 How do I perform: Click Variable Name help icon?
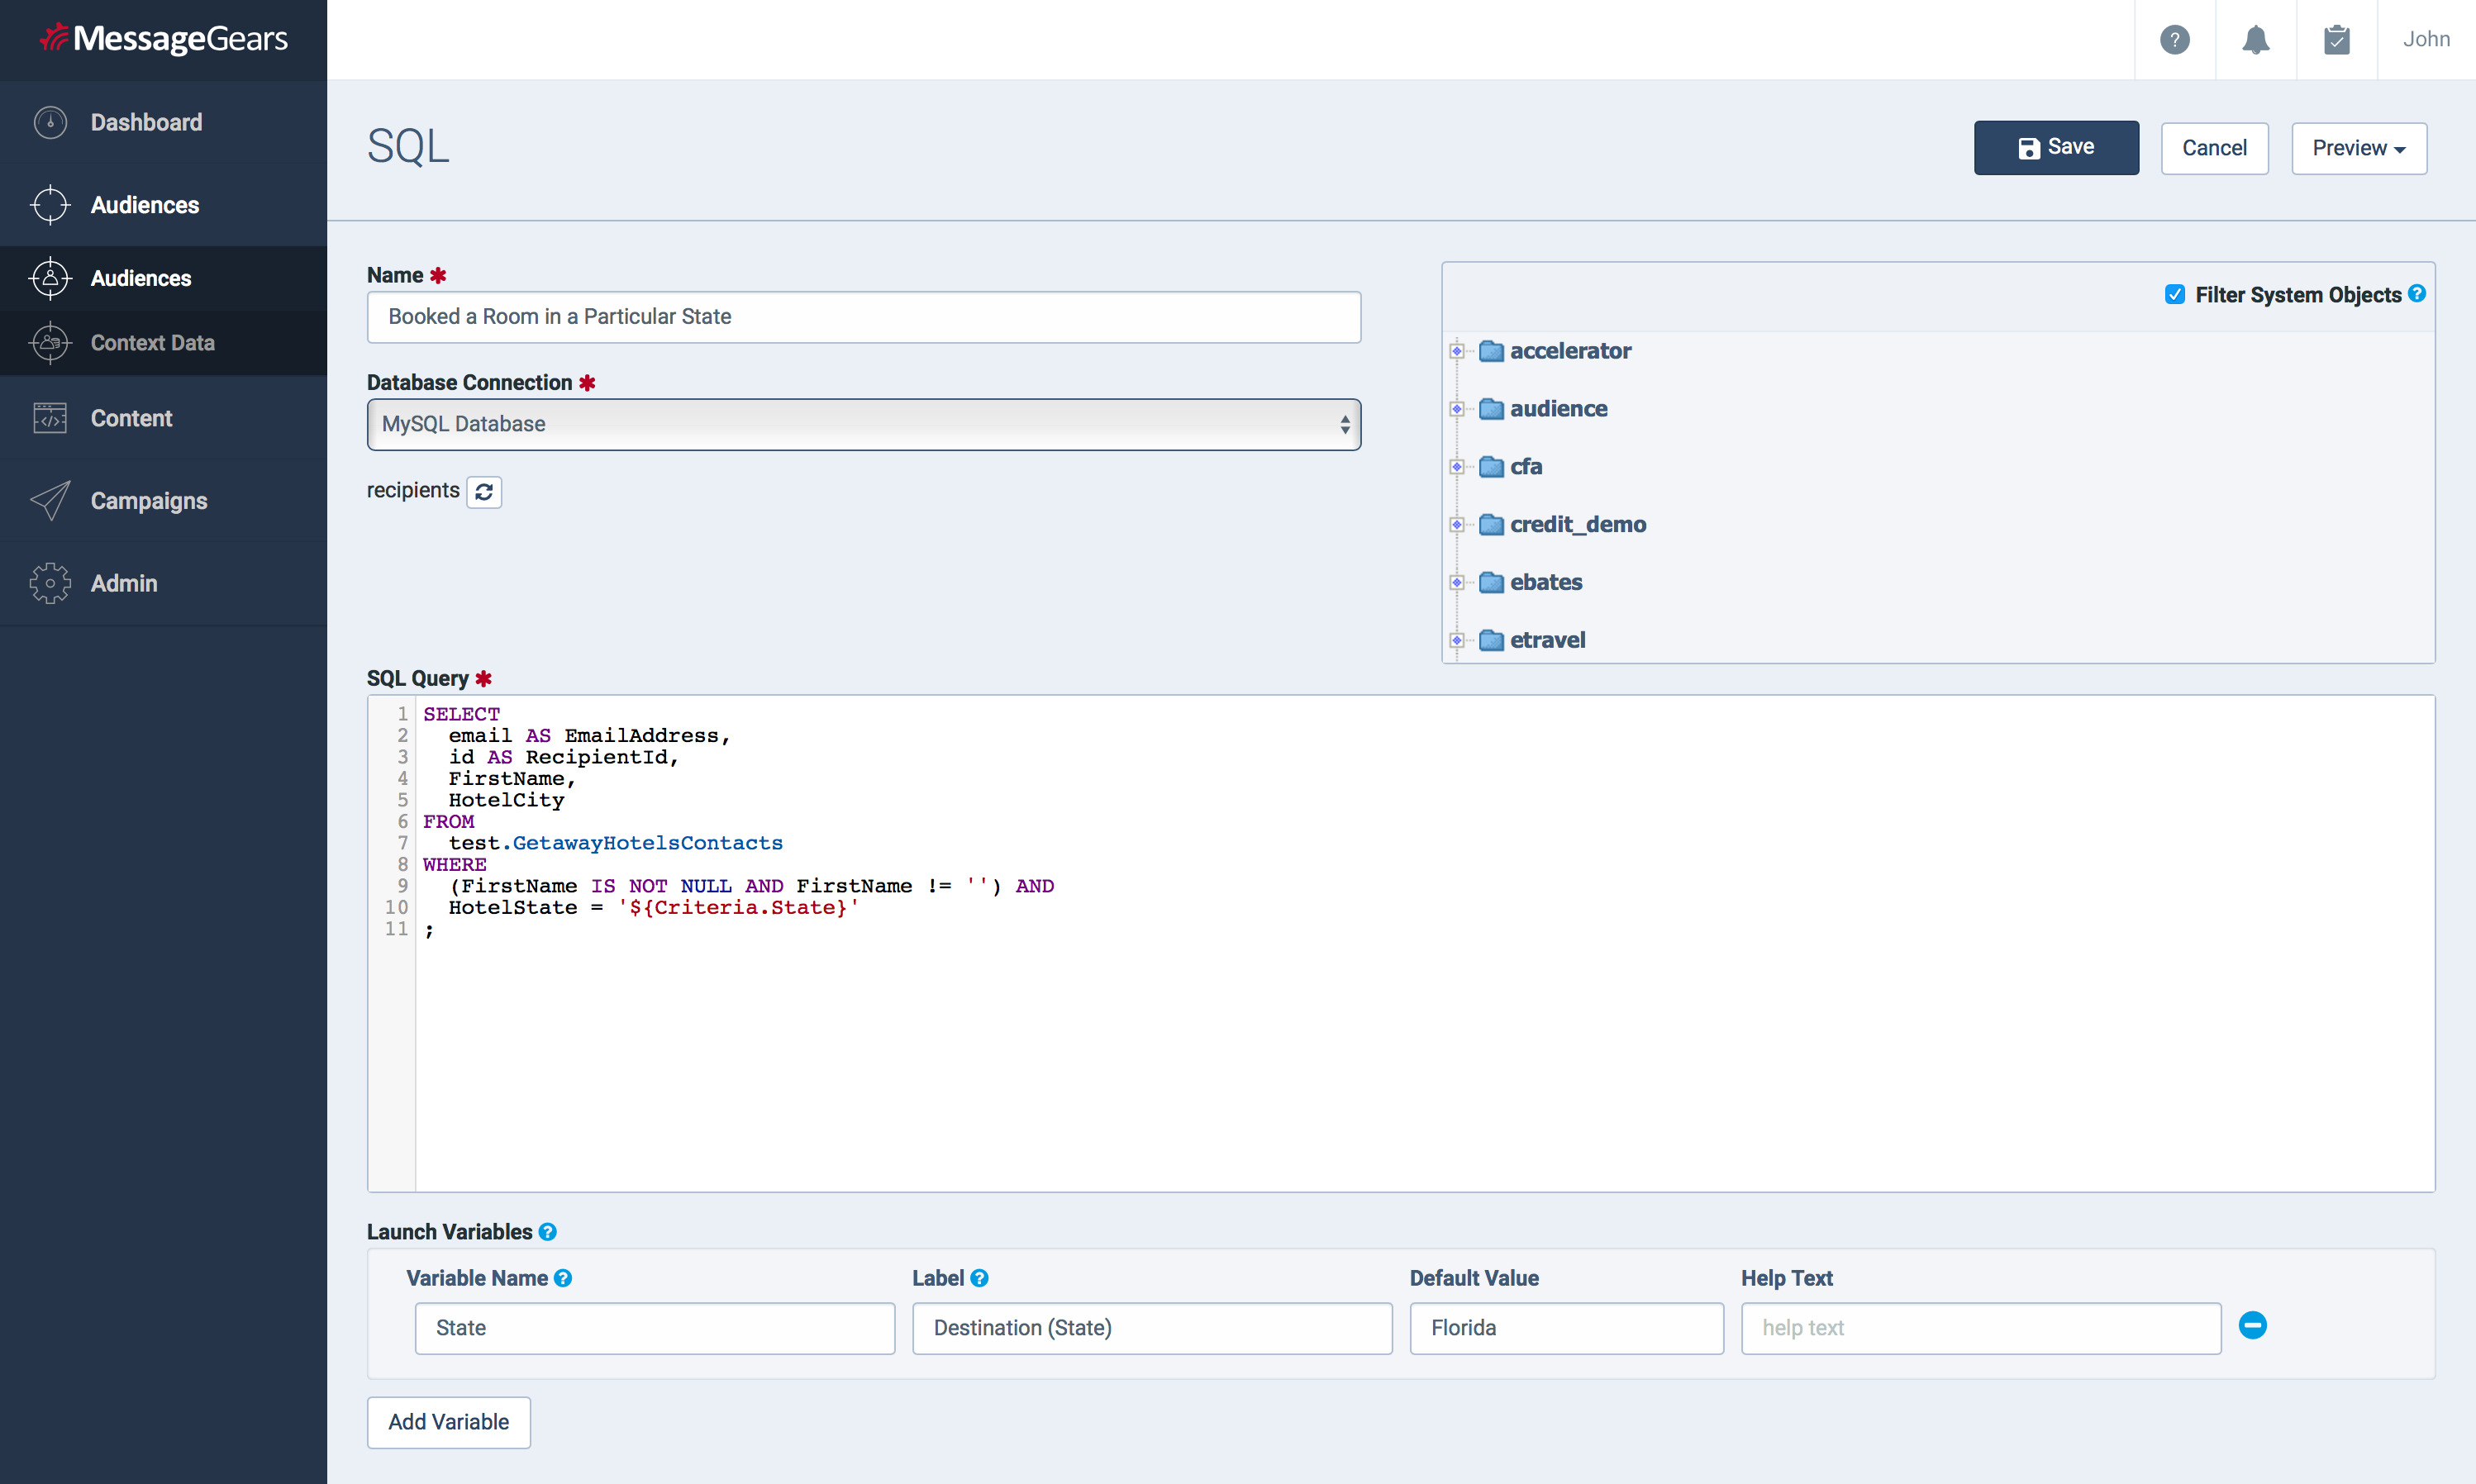[x=563, y=1278]
